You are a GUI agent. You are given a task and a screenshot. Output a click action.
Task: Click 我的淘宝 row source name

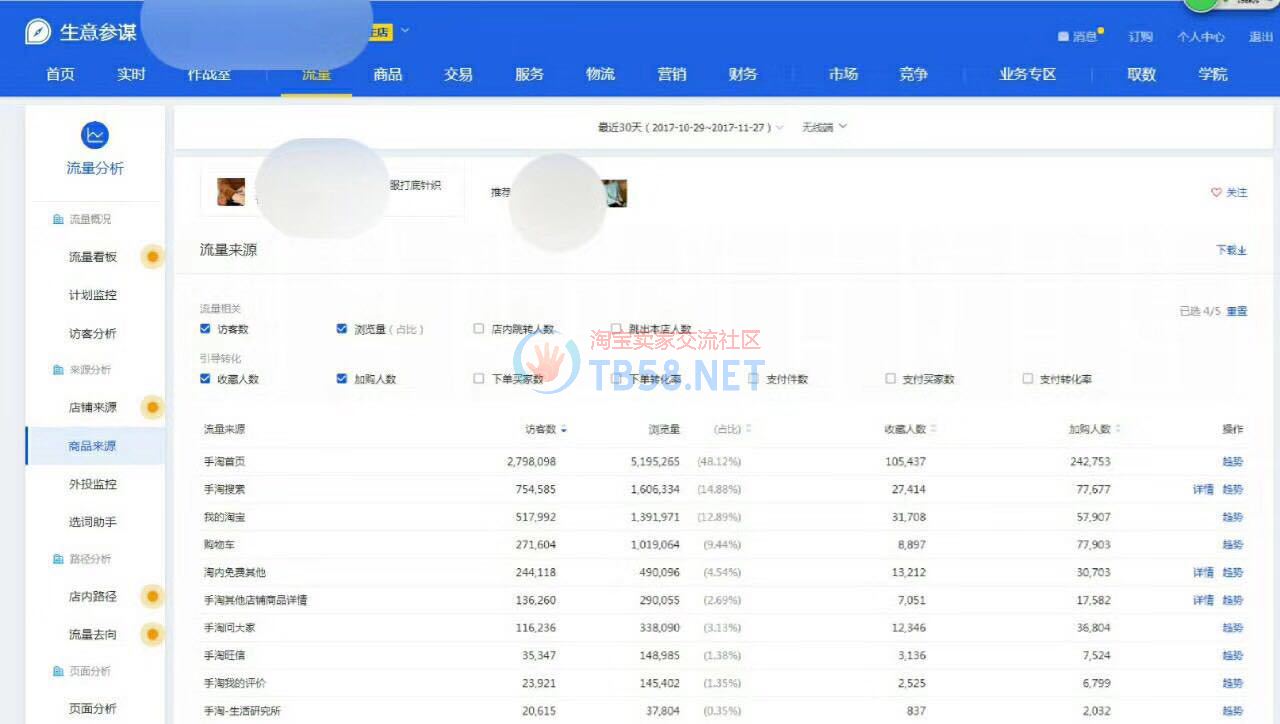(224, 518)
